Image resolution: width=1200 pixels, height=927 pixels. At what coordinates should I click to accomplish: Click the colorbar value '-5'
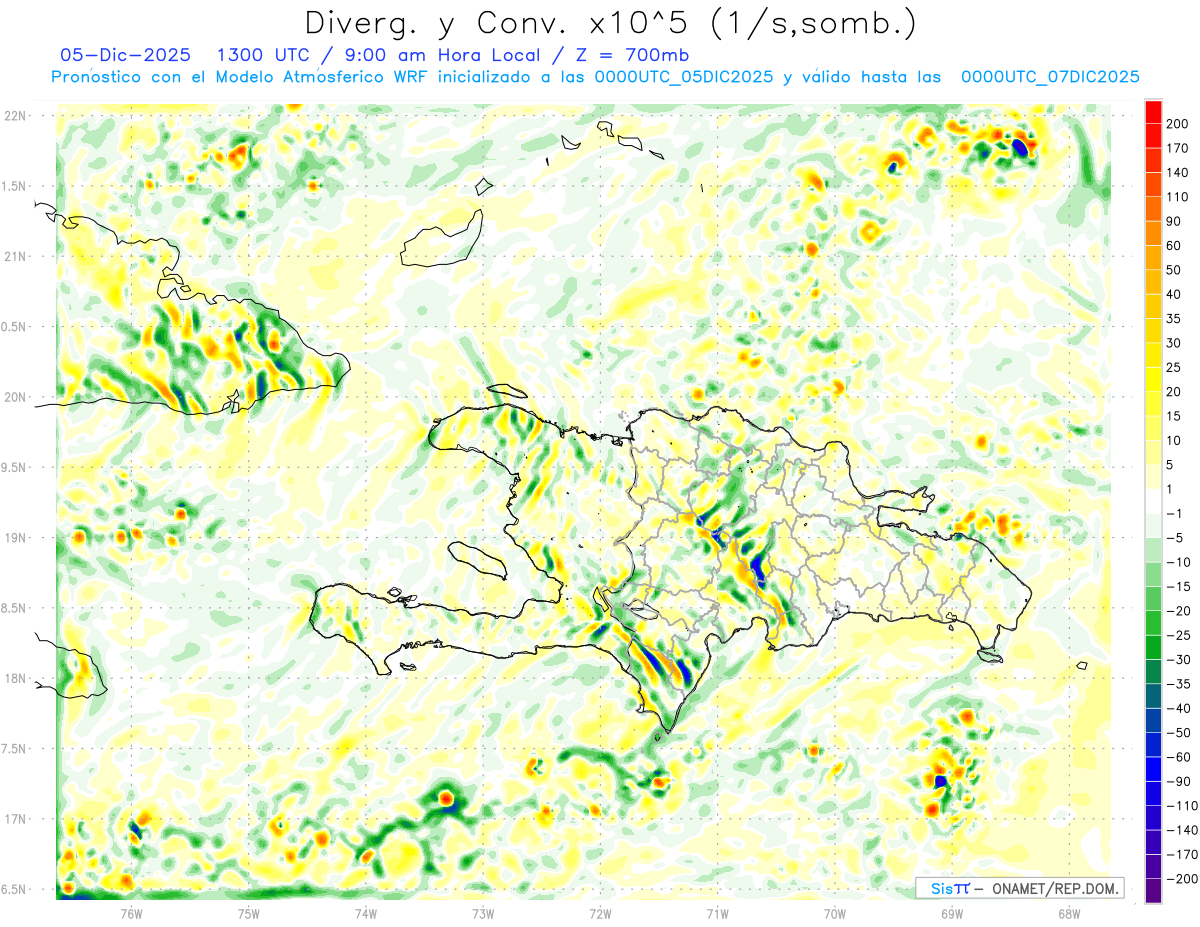pos(1177,538)
